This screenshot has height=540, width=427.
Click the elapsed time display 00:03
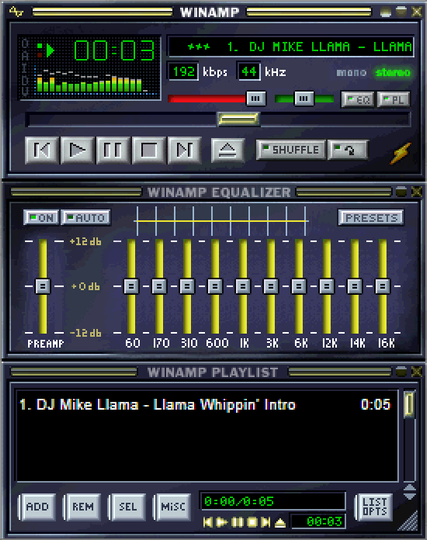114,50
